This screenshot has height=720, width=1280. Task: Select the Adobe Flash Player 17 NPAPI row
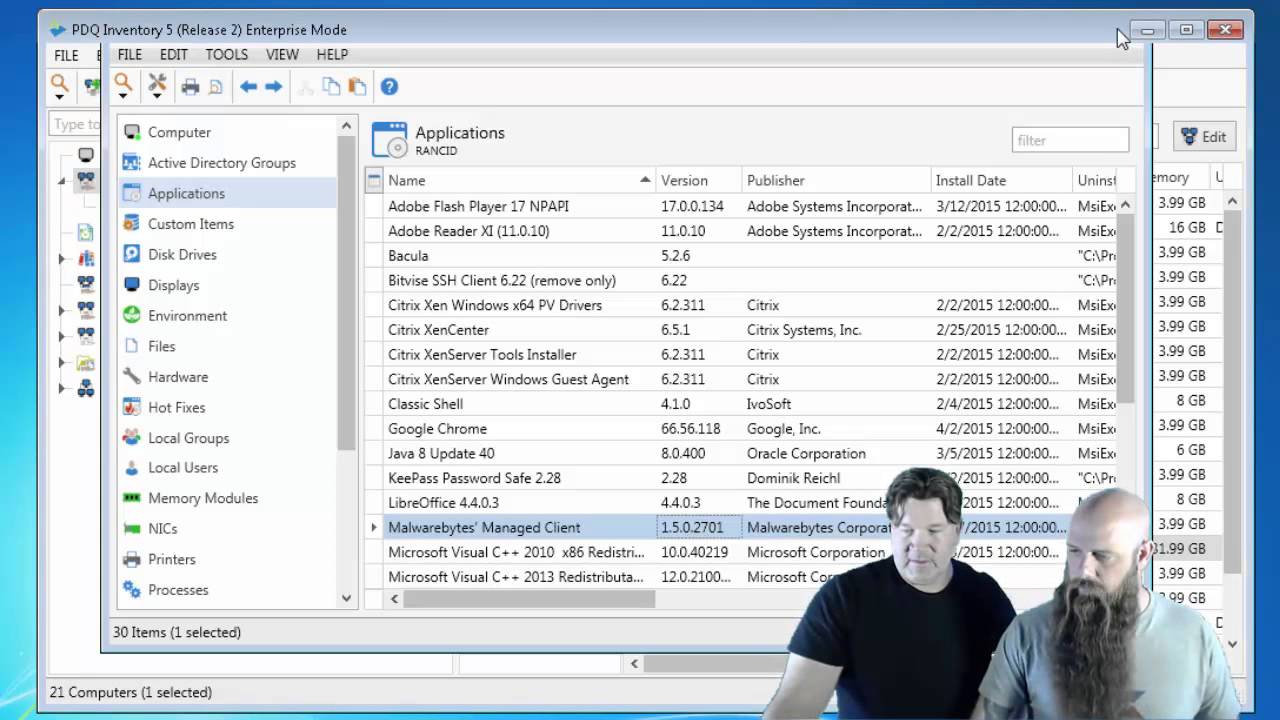point(741,206)
